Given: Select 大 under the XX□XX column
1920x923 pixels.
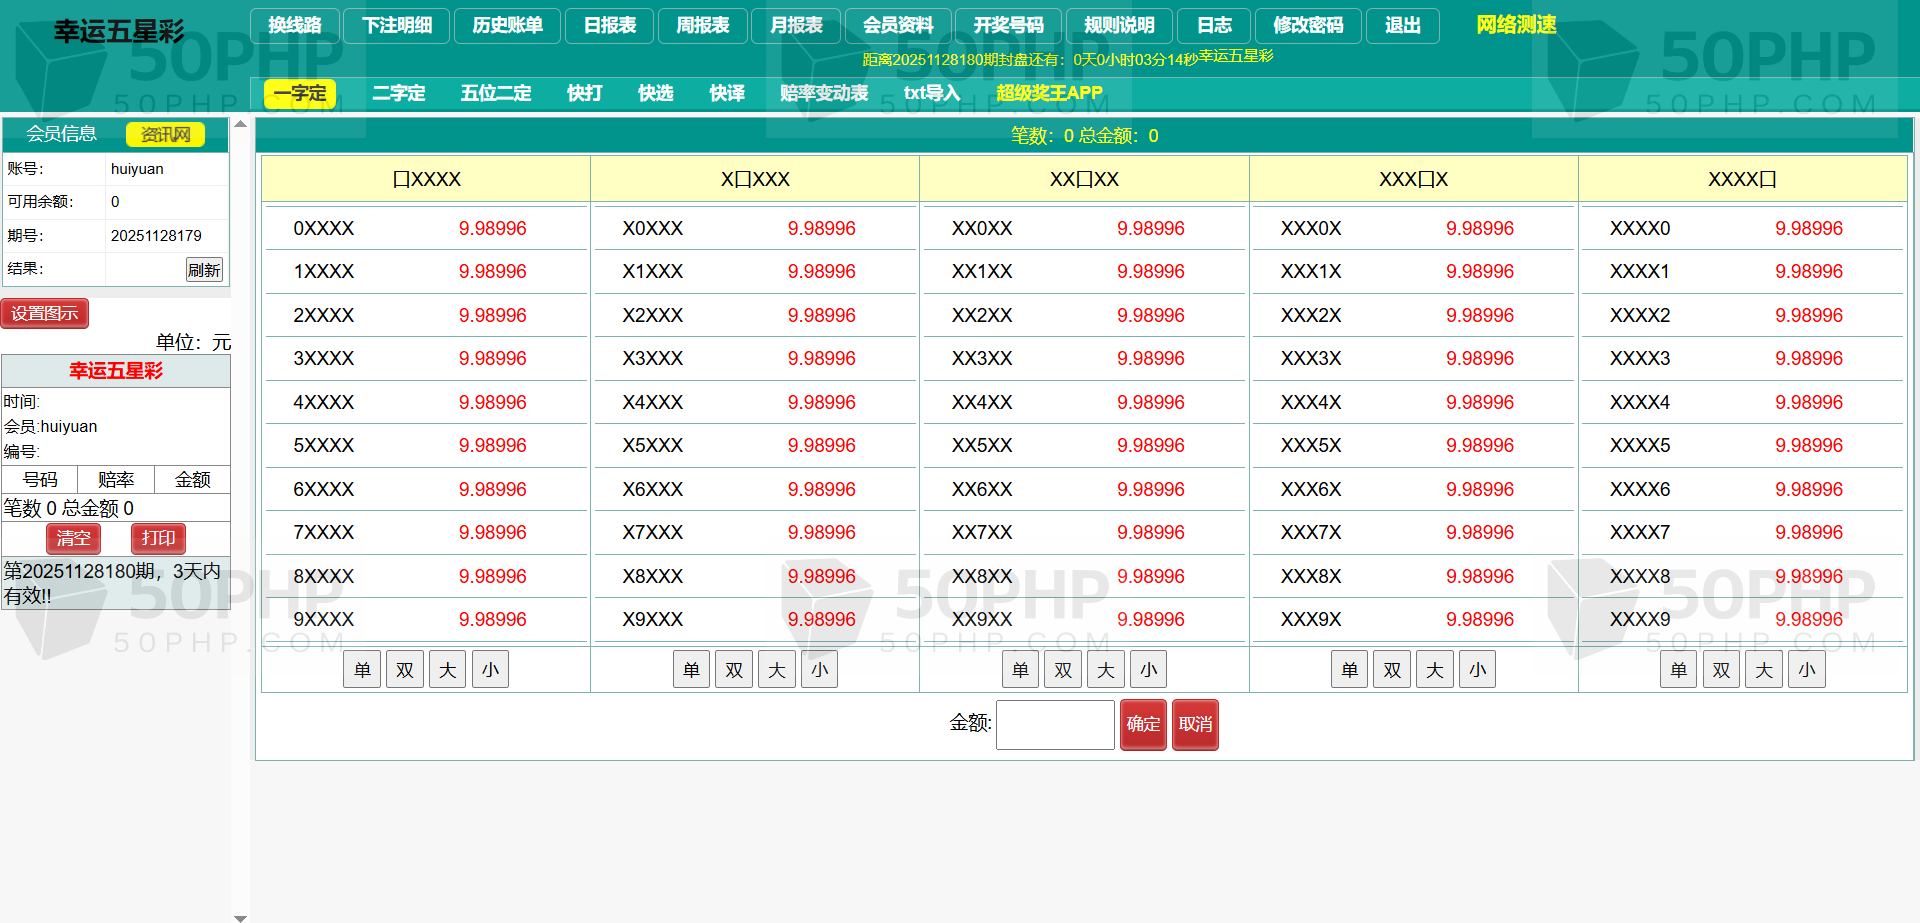Looking at the screenshot, I should (1106, 670).
